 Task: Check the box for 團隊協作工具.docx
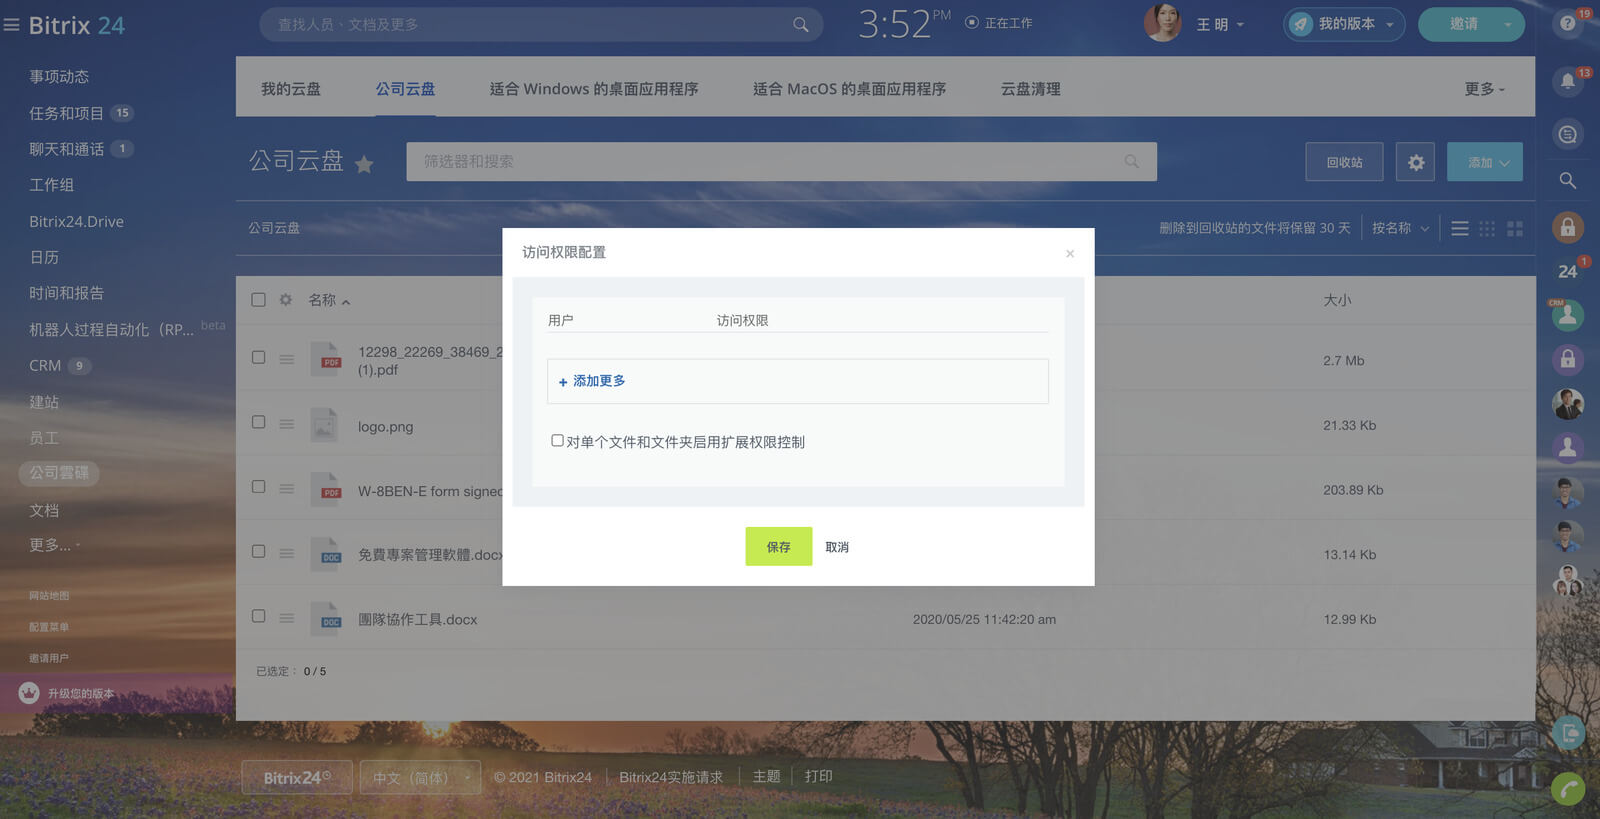258,616
